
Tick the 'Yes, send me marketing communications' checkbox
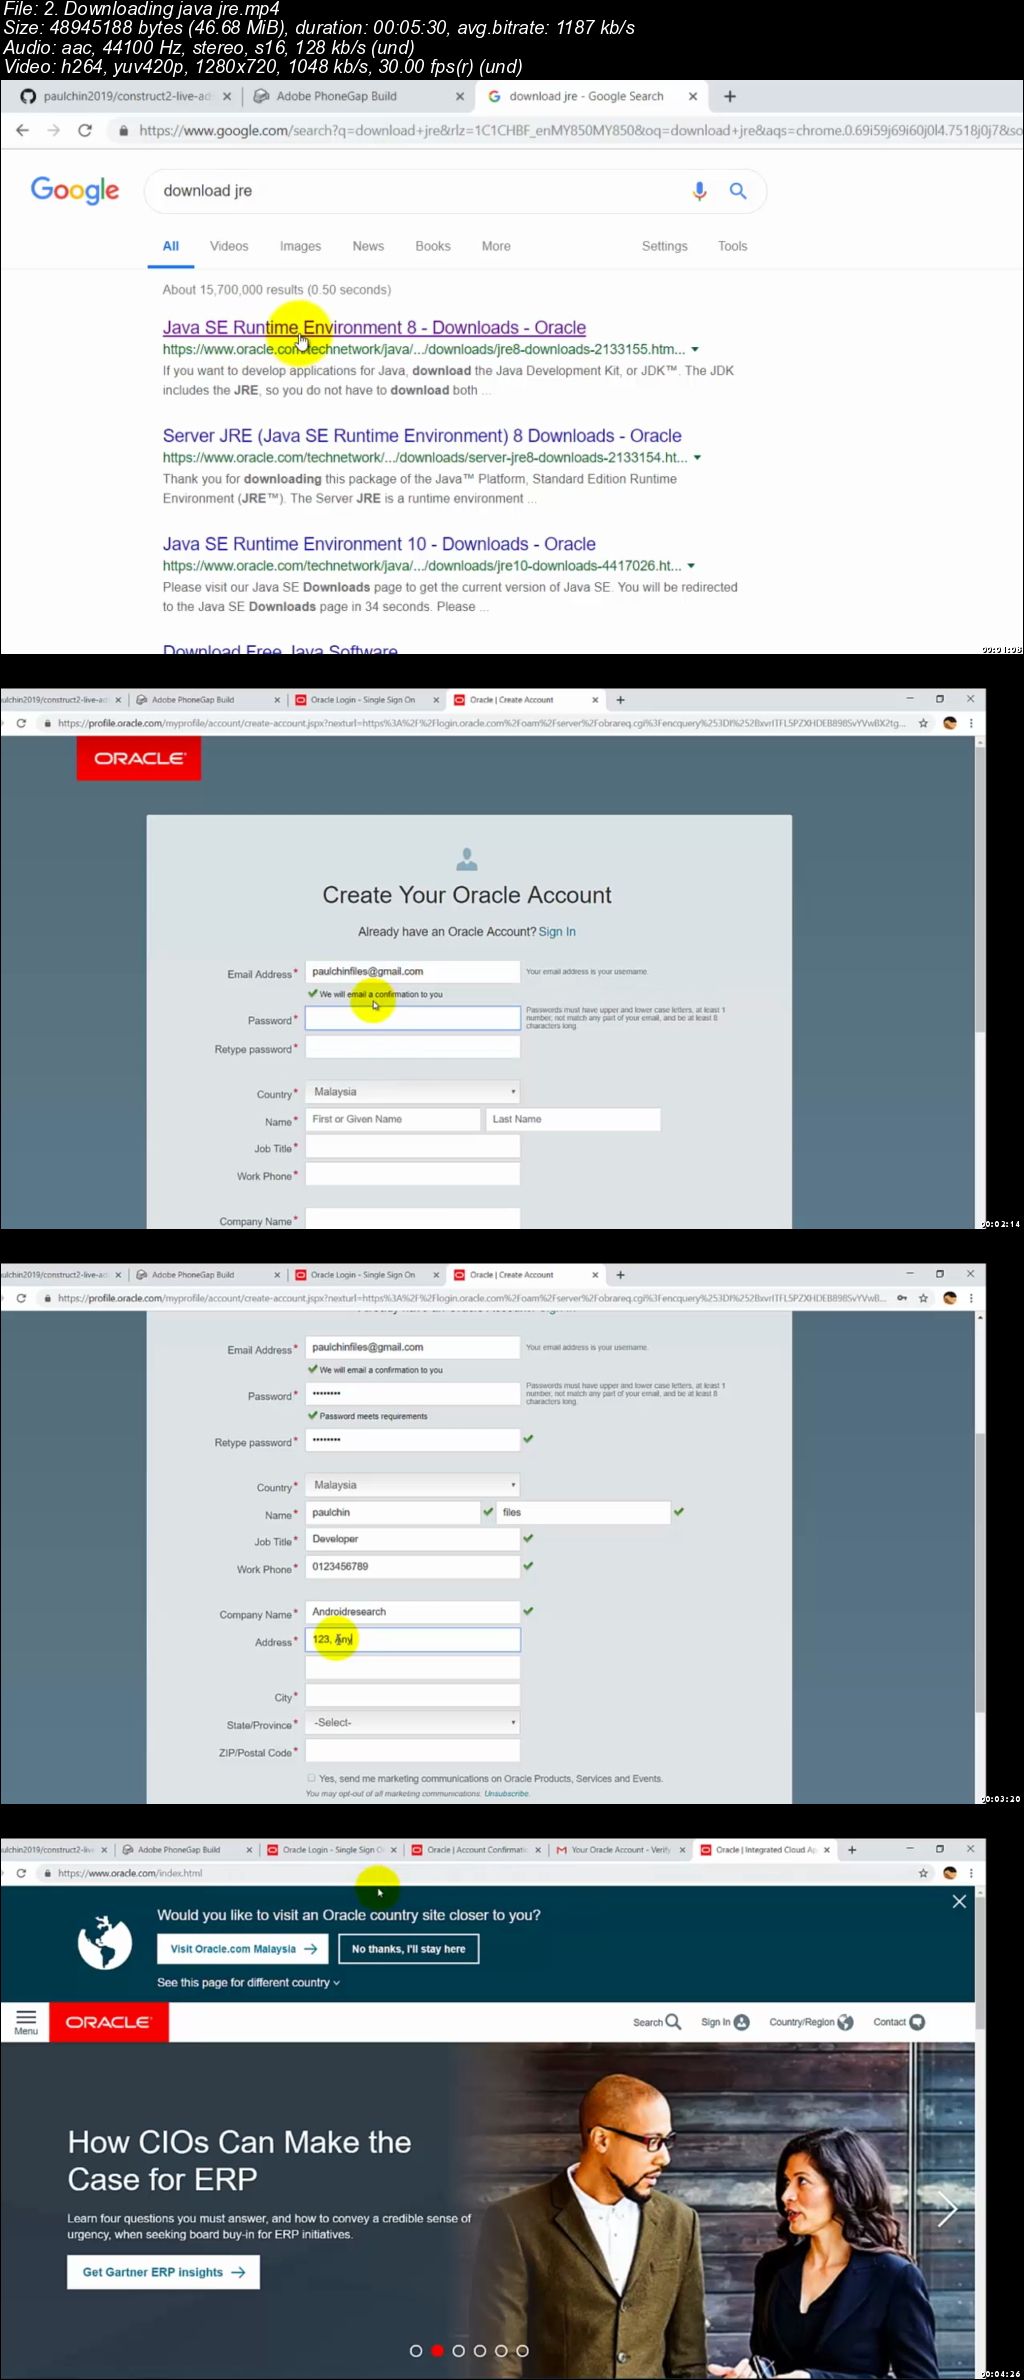pos(311,1778)
